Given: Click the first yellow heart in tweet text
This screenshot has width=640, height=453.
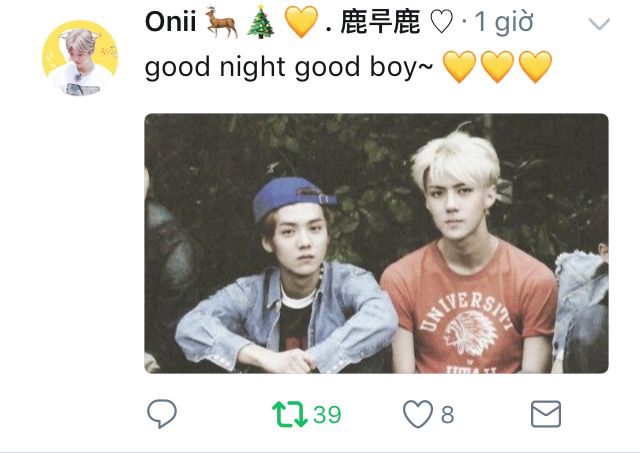Looking at the screenshot, I should click(x=459, y=67).
